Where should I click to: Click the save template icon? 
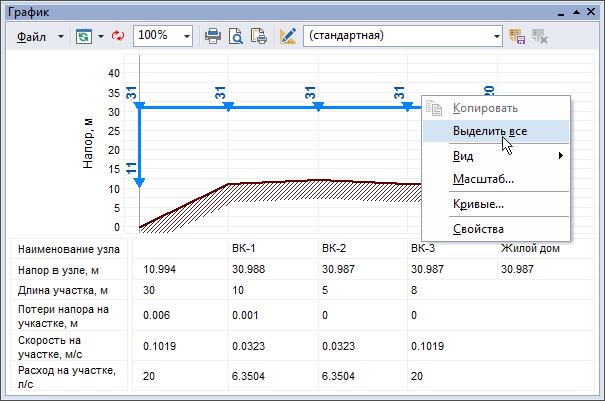[518, 35]
